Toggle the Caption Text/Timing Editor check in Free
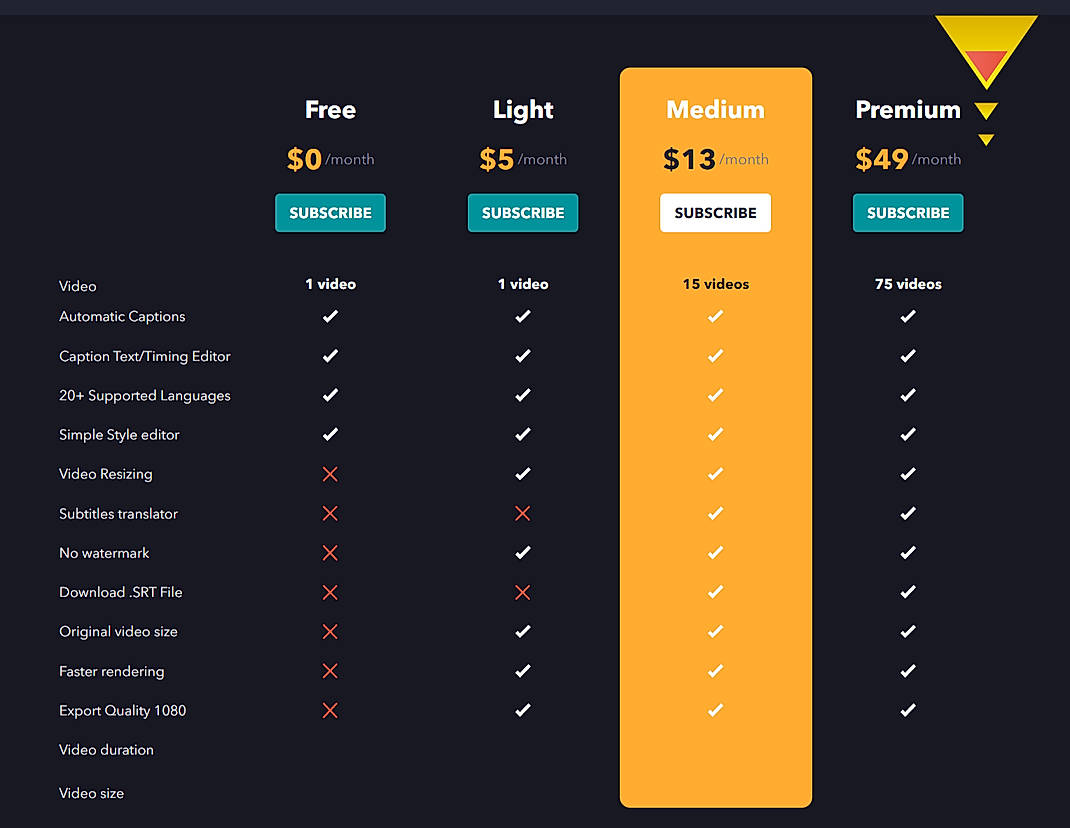 pos(330,355)
